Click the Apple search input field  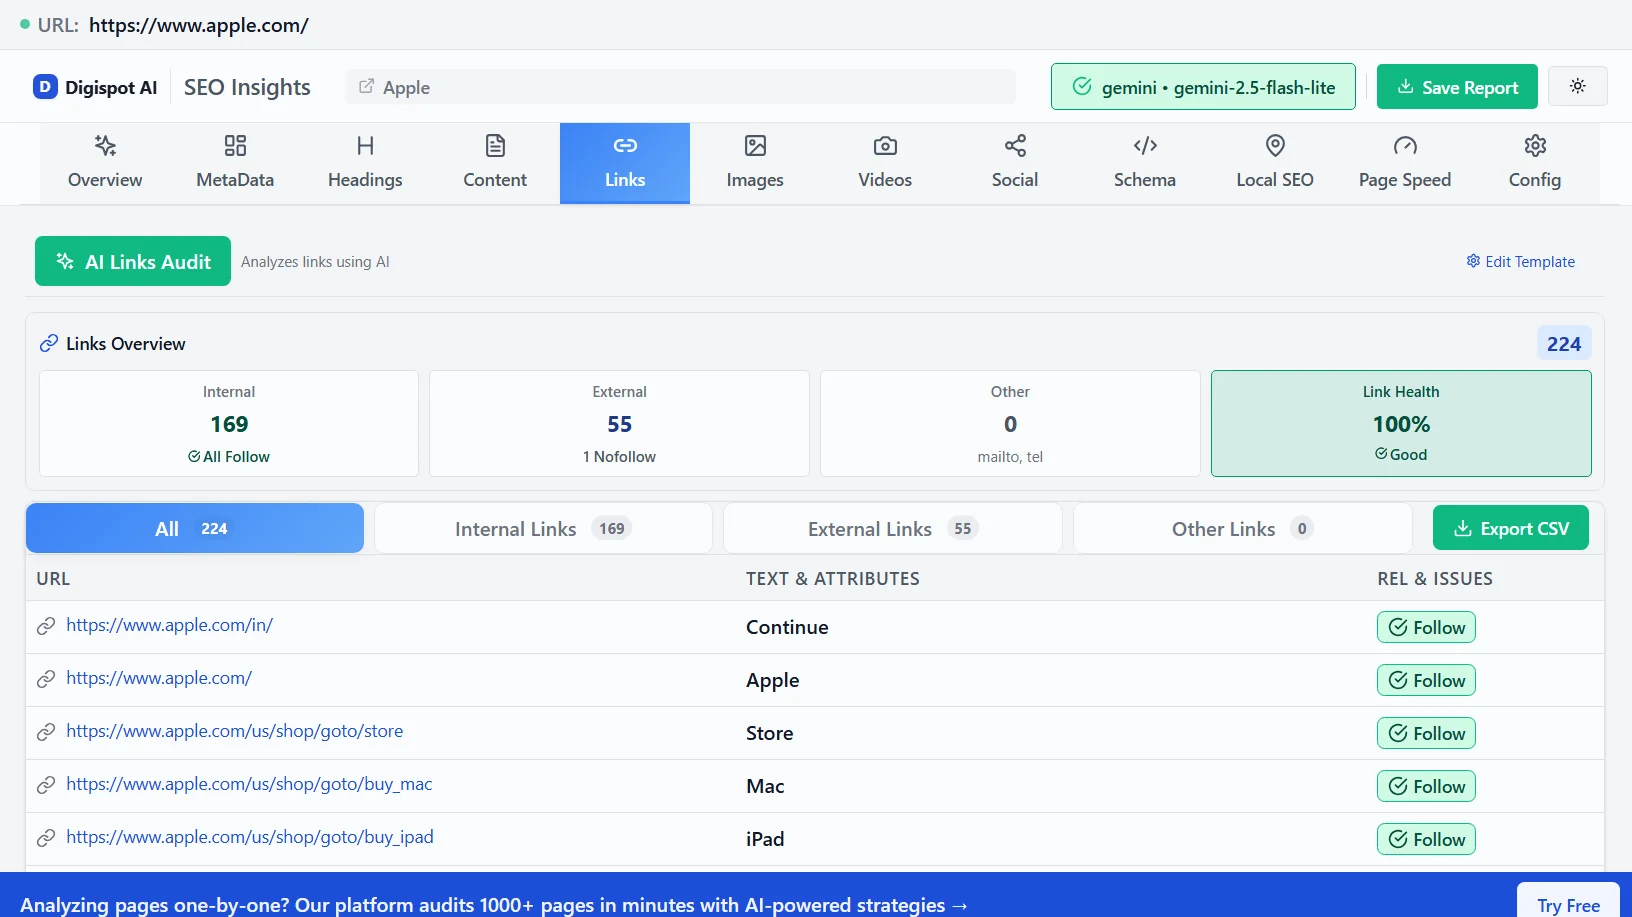coord(680,86)
